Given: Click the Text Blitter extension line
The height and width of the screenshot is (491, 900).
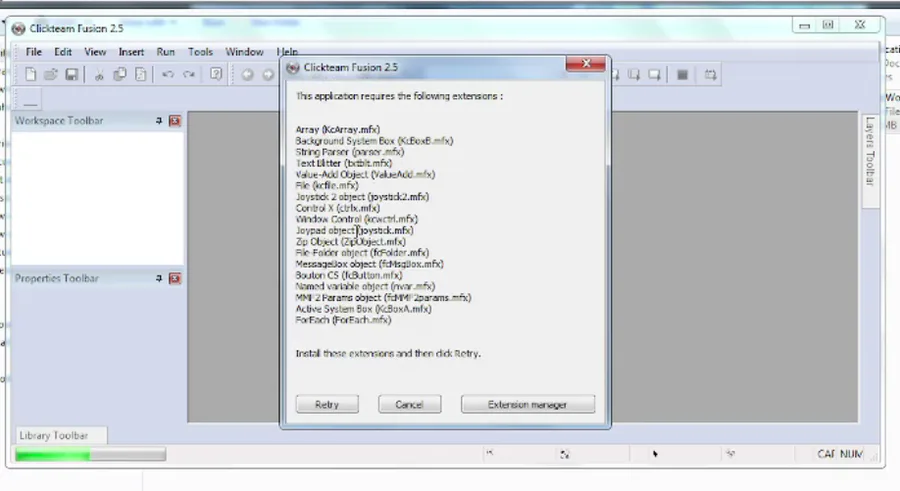Looking at the screenshot, I should tap(344, 163).
